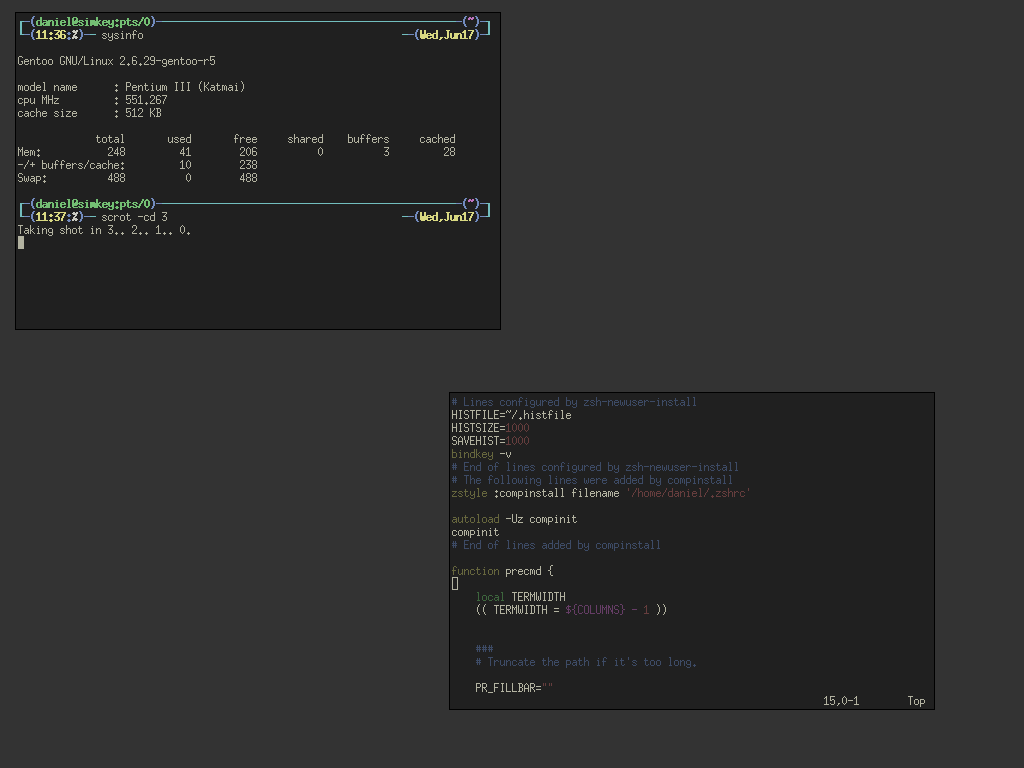
Task: Click the bindkey -v line
Action: click(481, 454)
